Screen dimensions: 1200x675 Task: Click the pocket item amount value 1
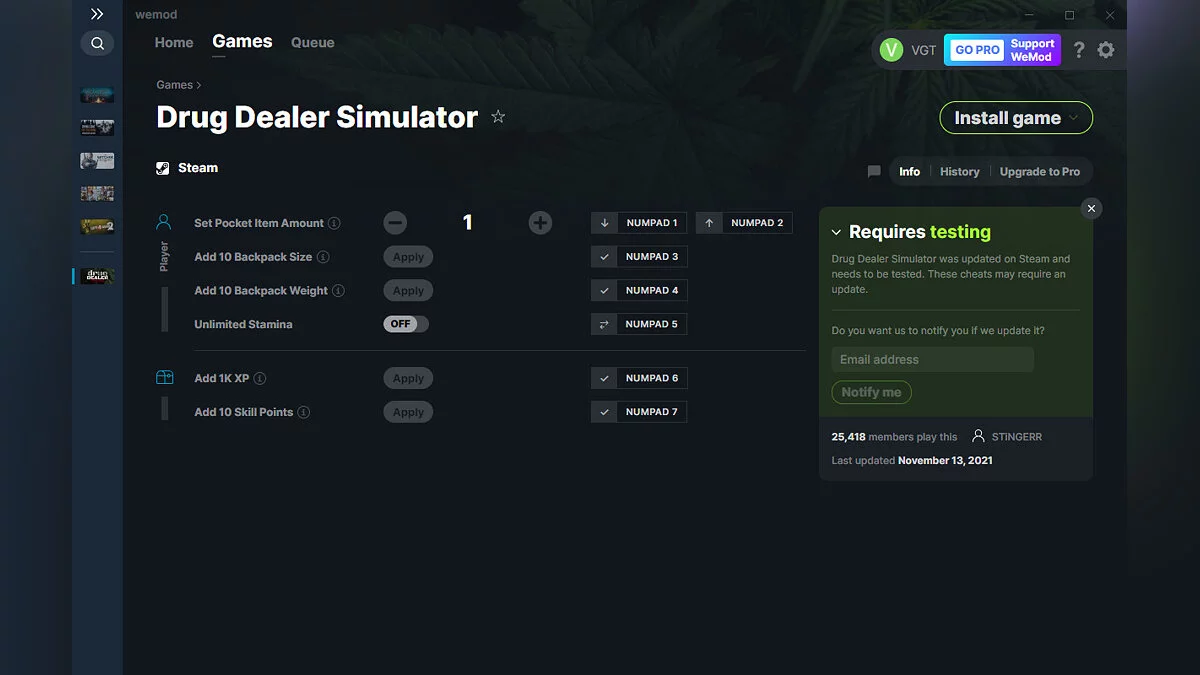(x=467, y=223)
